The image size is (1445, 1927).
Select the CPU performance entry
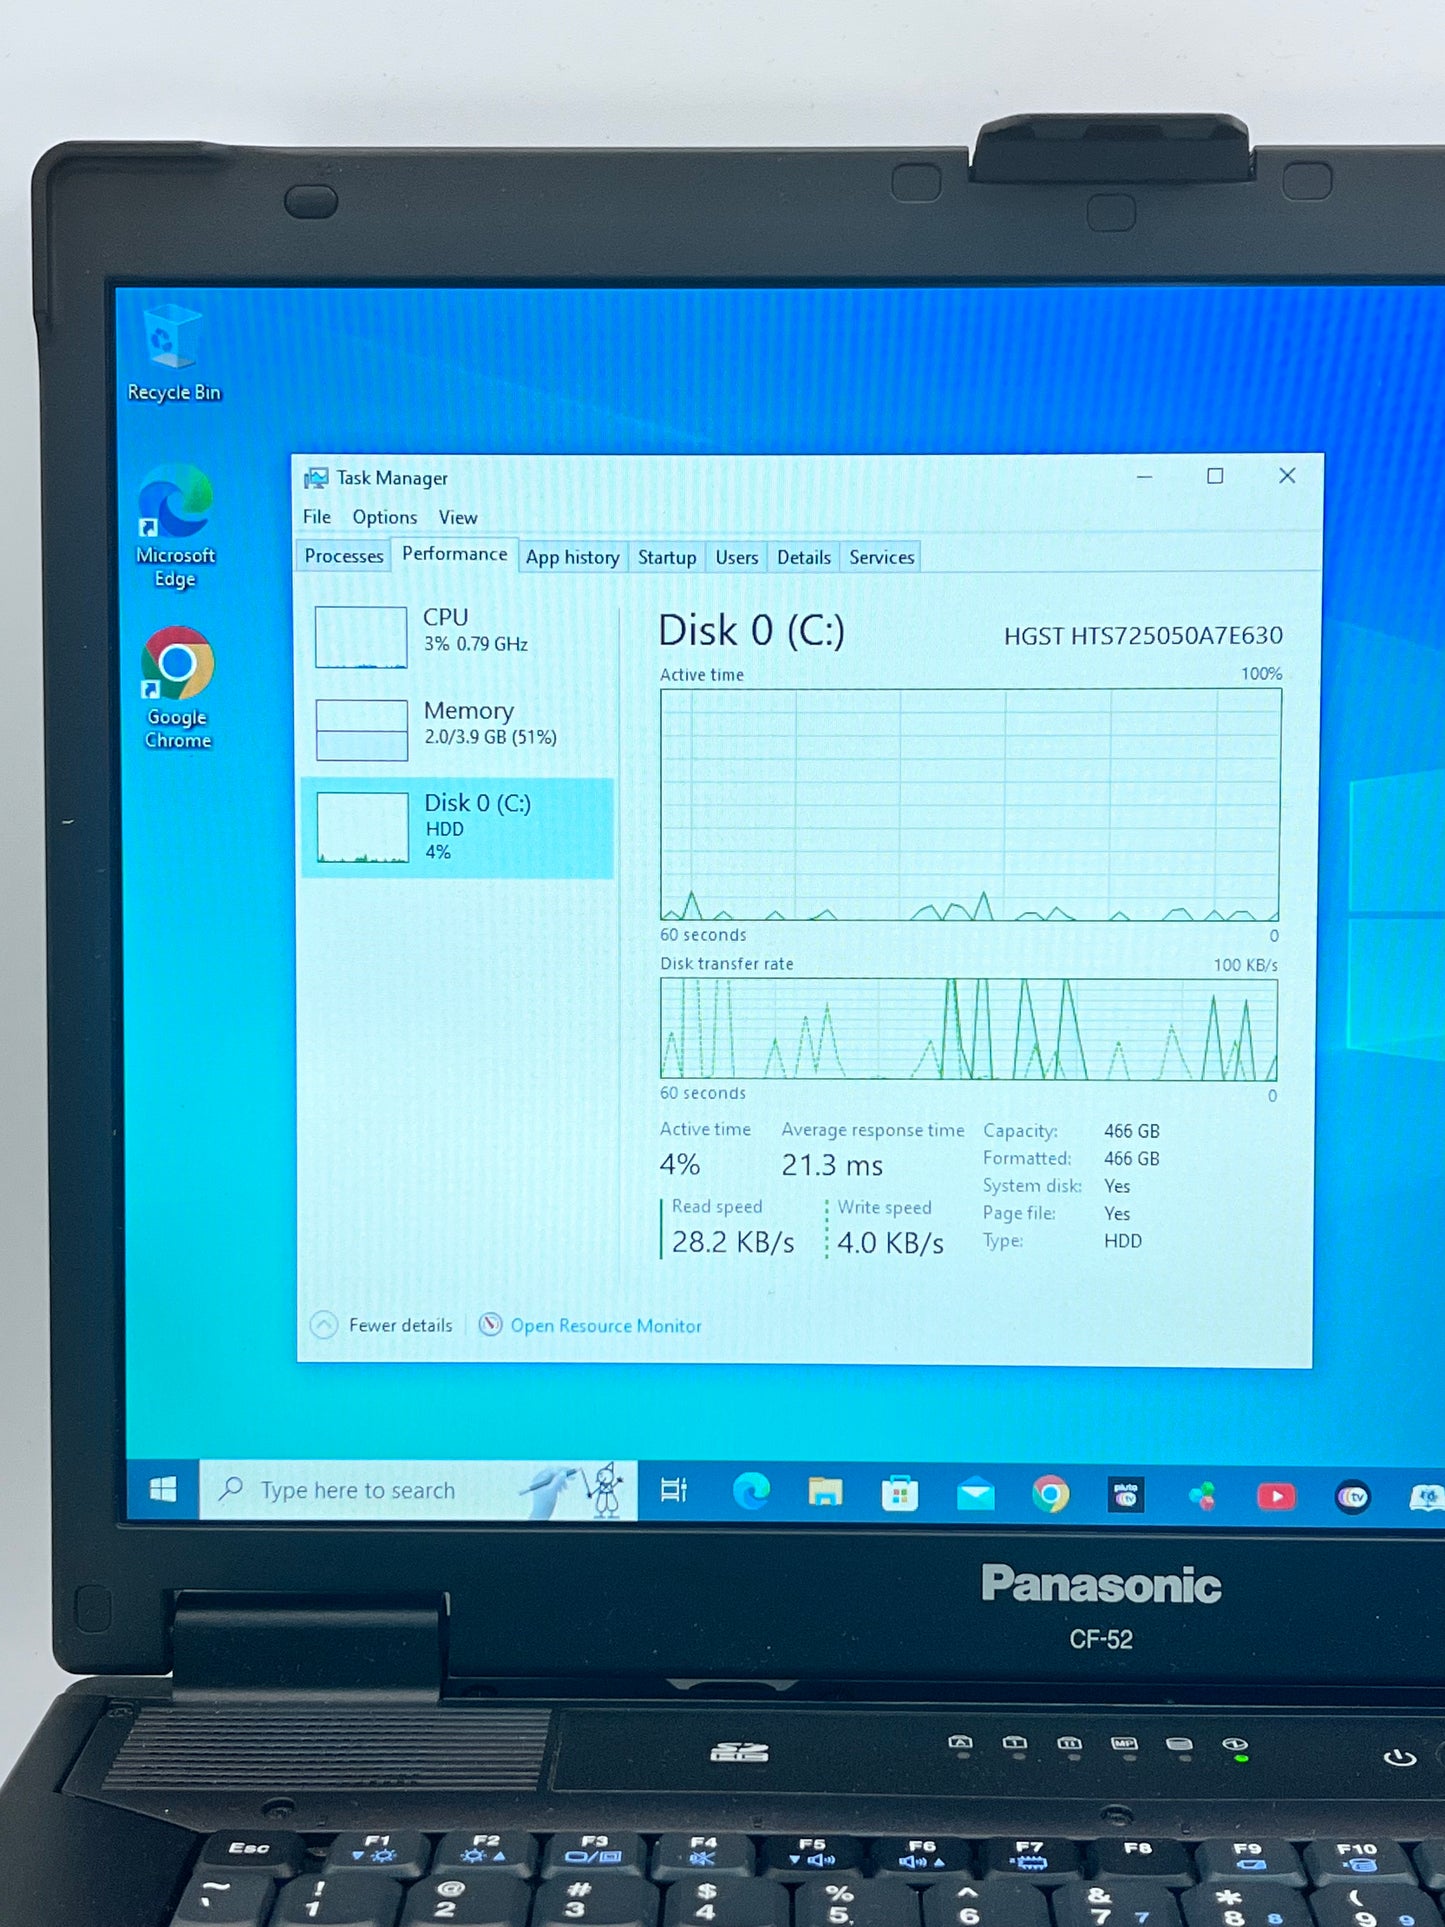[x=457, y=635]
